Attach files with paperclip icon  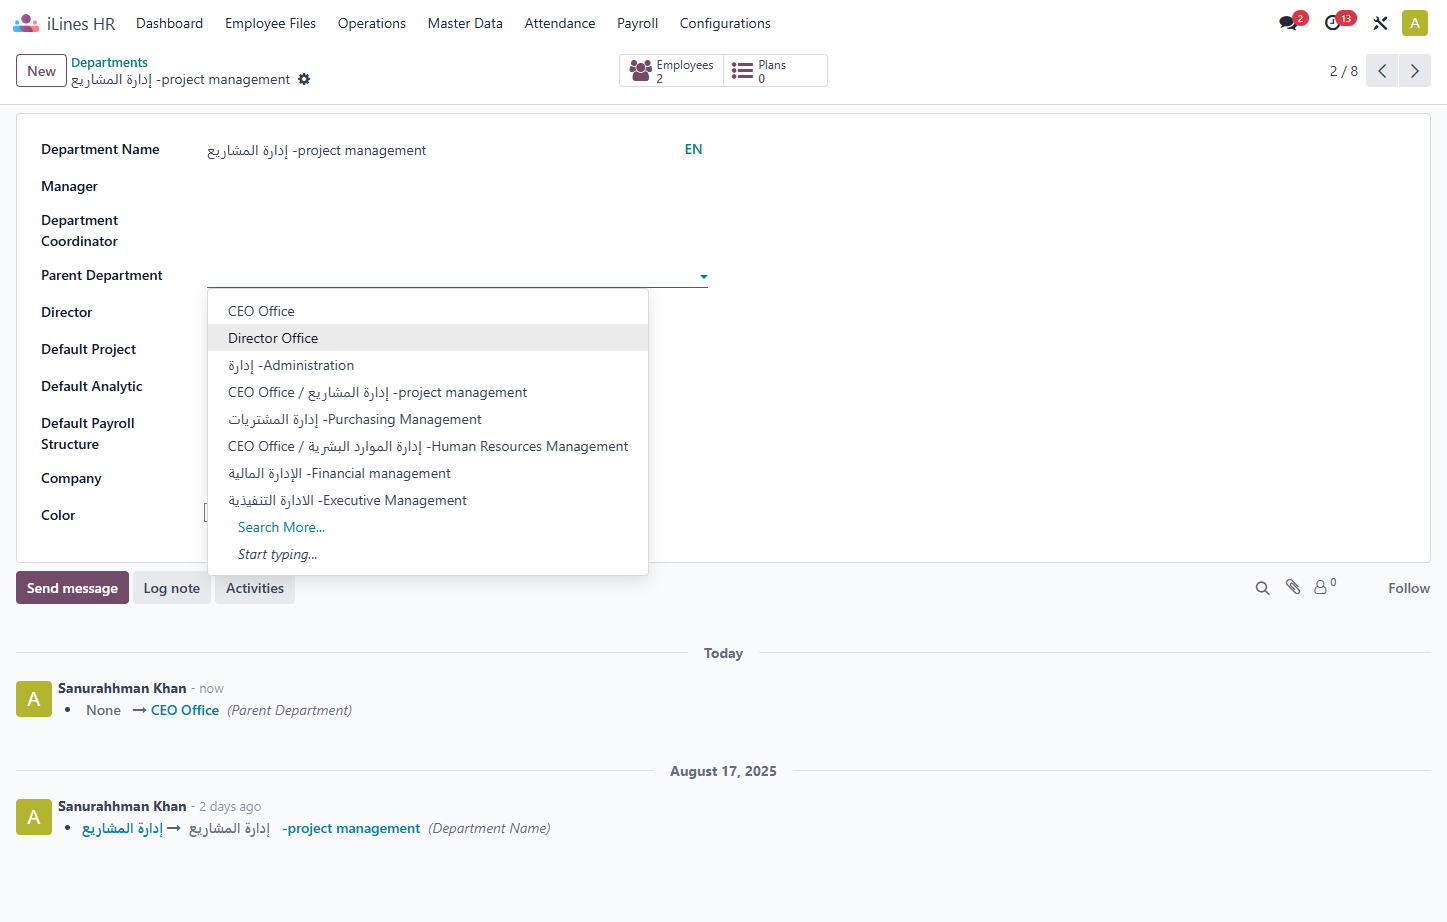[1293, 588]
